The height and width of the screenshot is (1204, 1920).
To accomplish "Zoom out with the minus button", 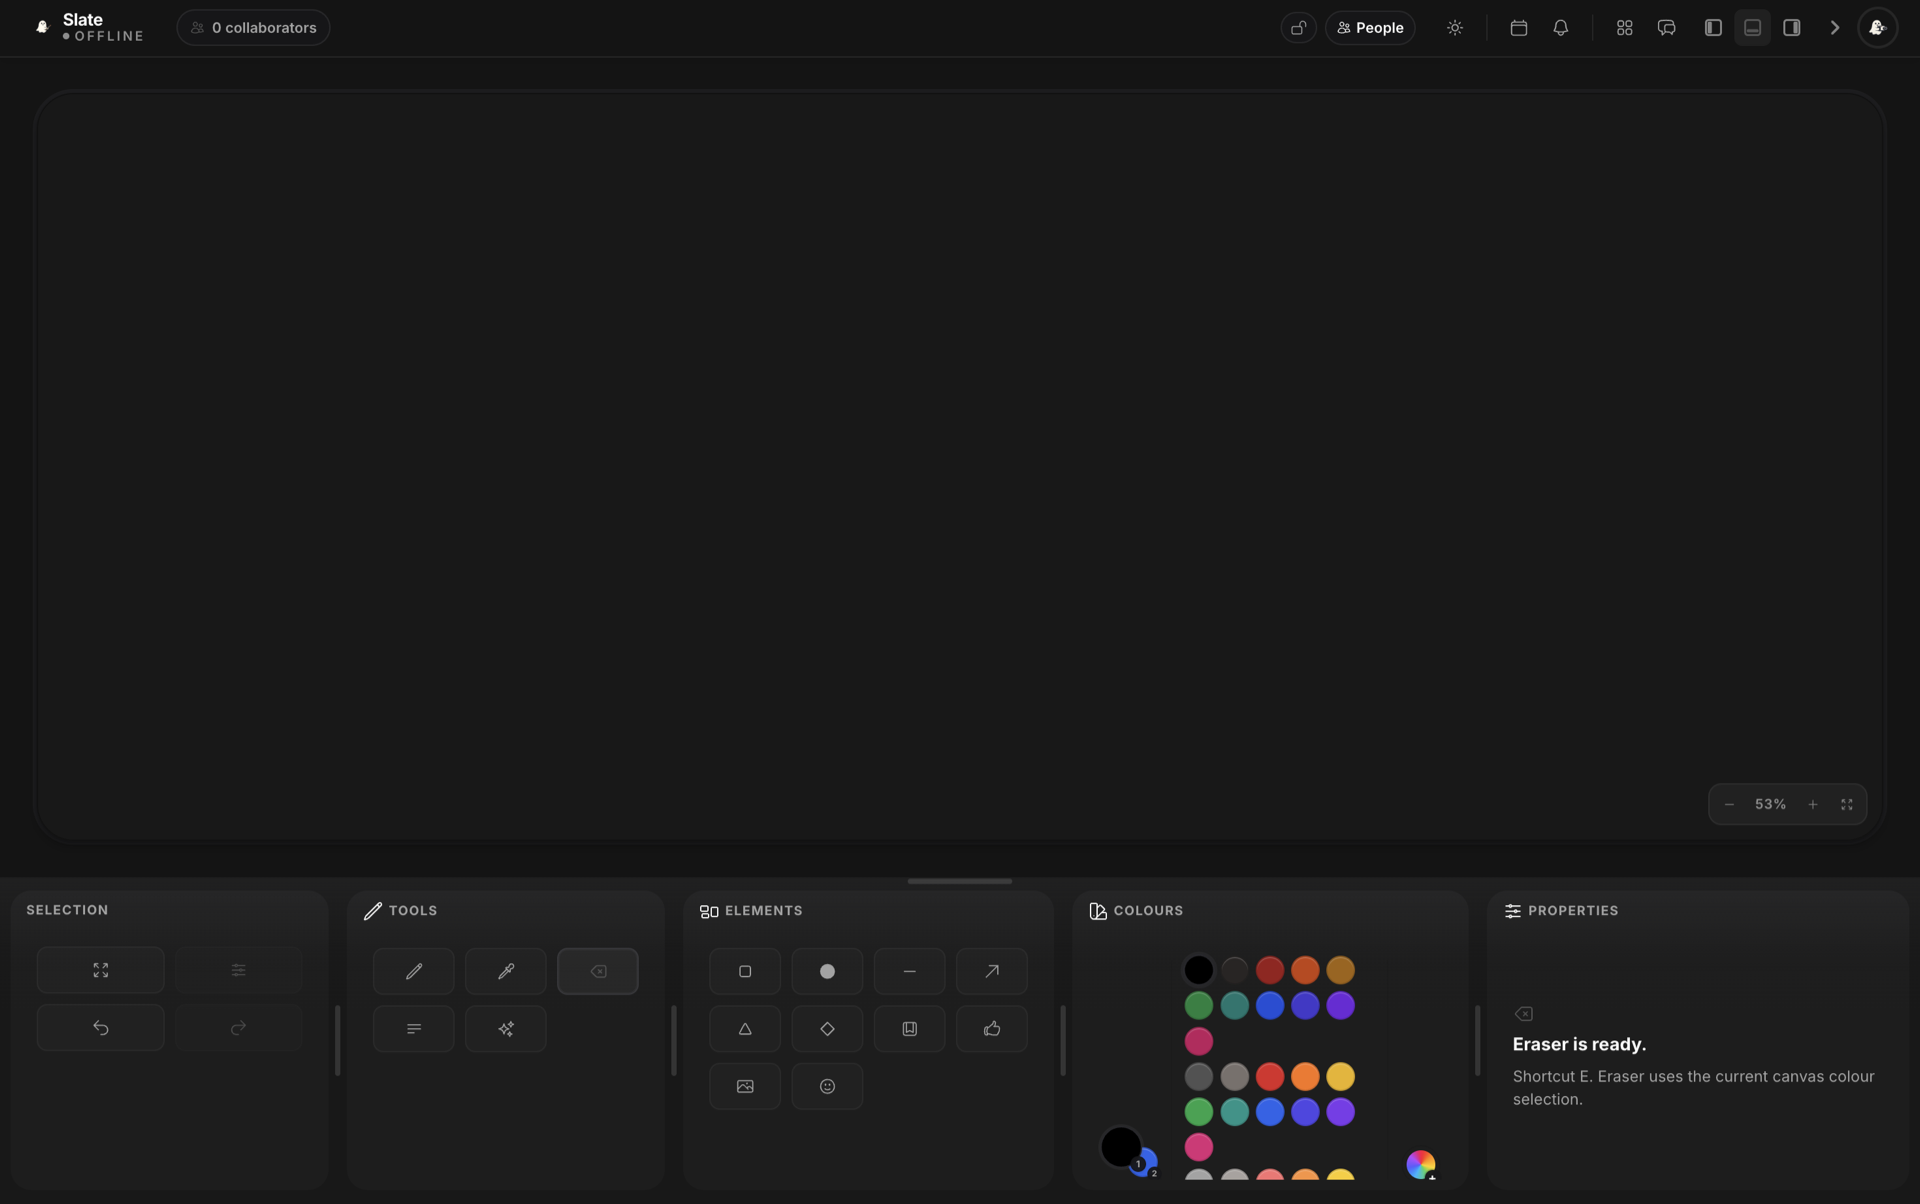I will (1729, 805).
